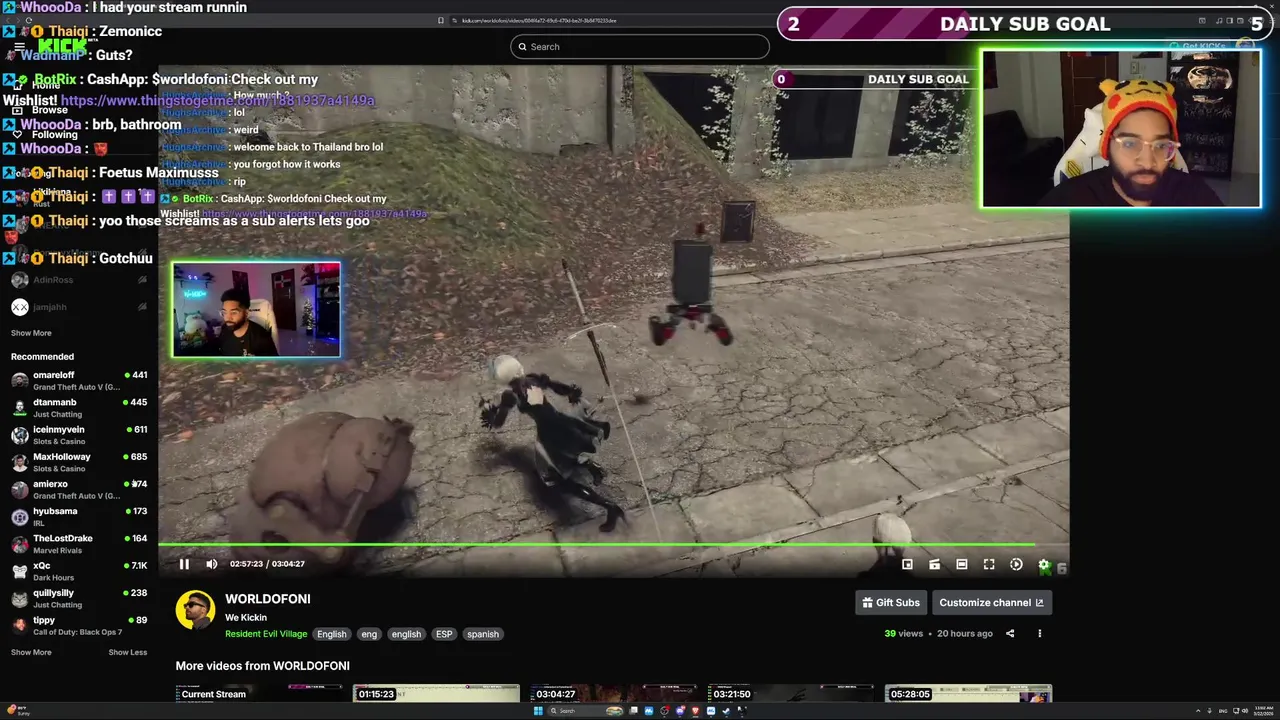Open the taskbar weather widget
Screen dimensions: 1280x720
click(18, 711)
